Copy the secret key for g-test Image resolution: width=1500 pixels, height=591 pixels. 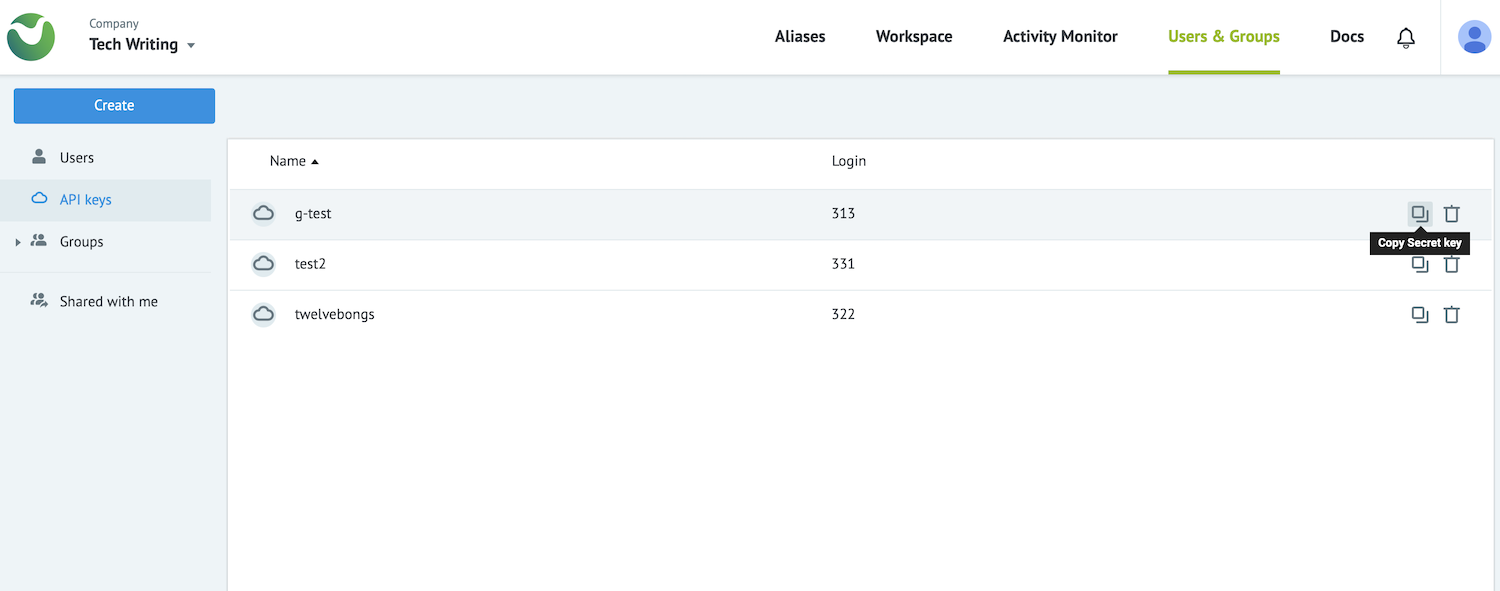[x=1420, y=213]
